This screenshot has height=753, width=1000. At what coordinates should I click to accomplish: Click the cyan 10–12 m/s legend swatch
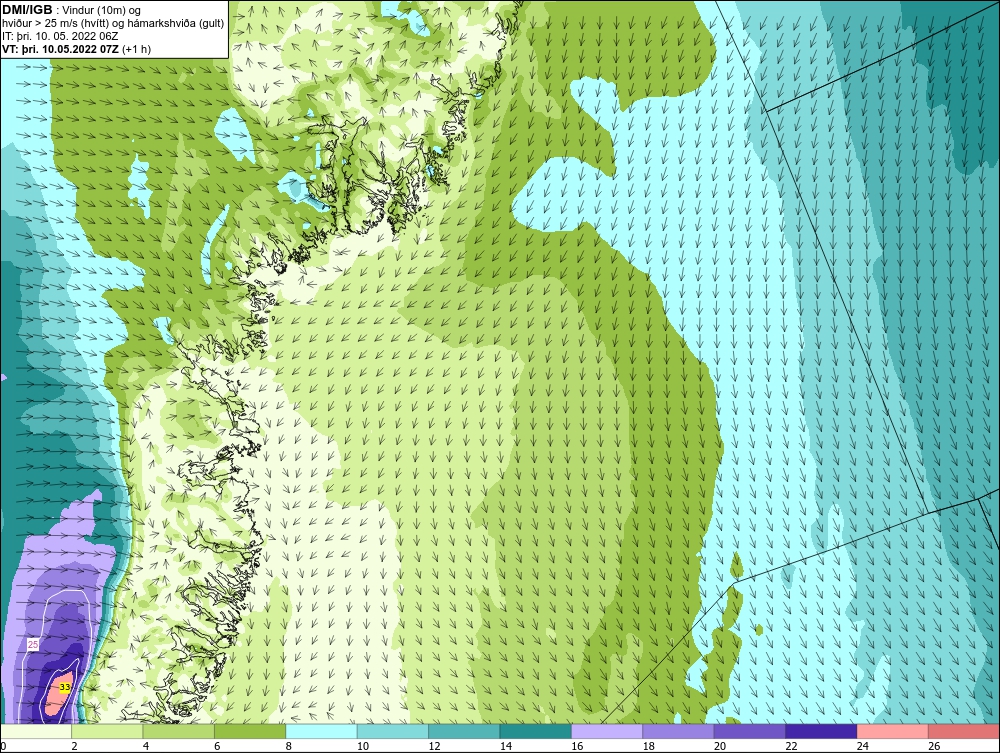tap(393, 731)
